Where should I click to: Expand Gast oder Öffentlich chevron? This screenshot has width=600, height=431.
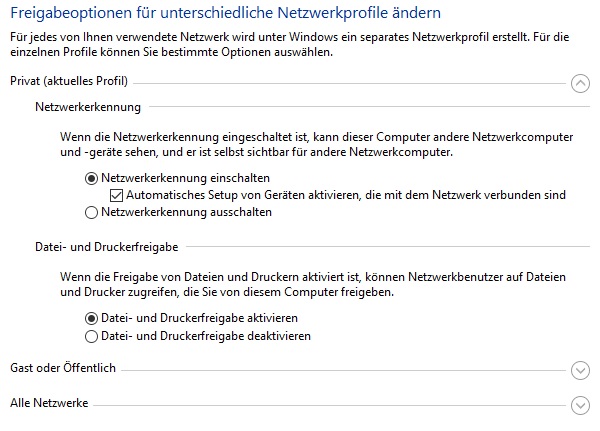(x=580, y=371)
